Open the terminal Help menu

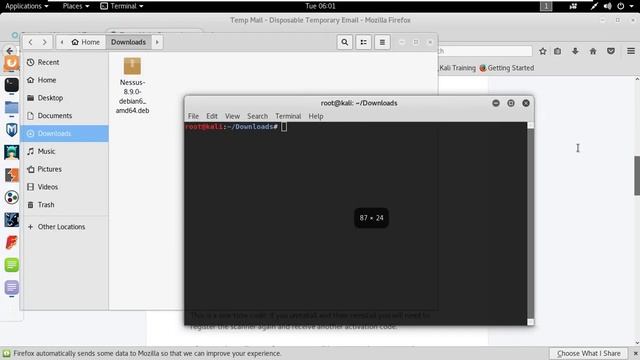tap(316, 116)
